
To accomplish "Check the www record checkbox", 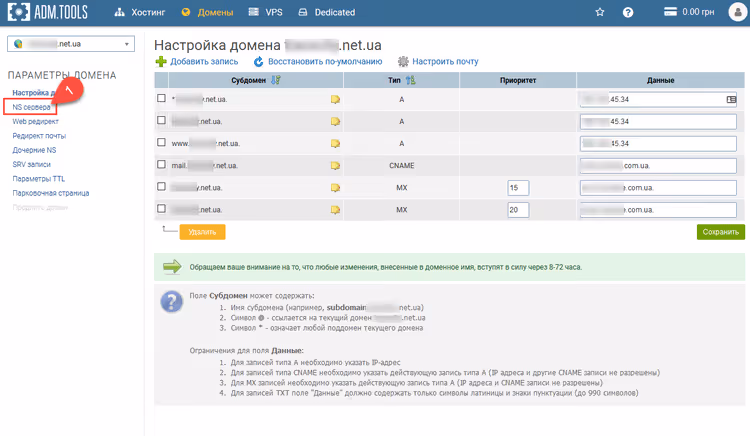I will (x=162, y=142).
